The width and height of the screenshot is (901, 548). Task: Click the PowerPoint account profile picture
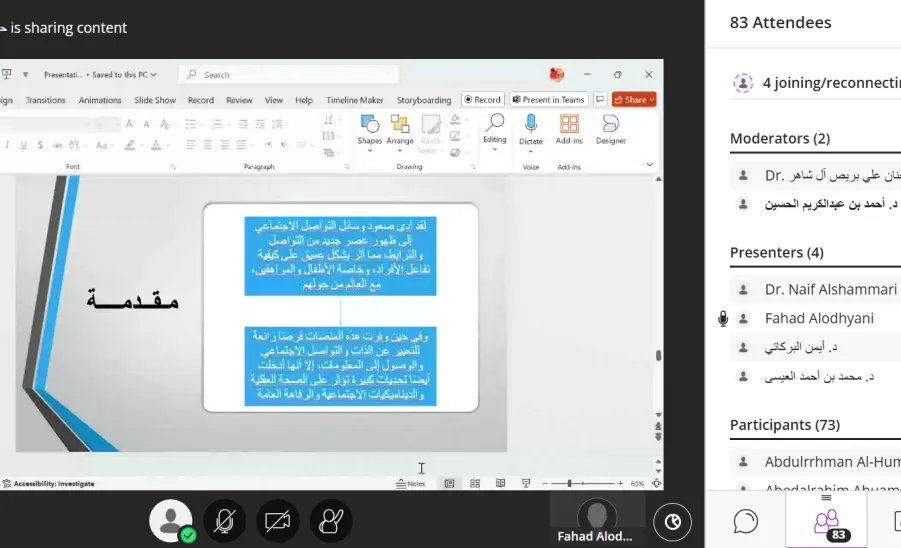(x=556, y=74)
